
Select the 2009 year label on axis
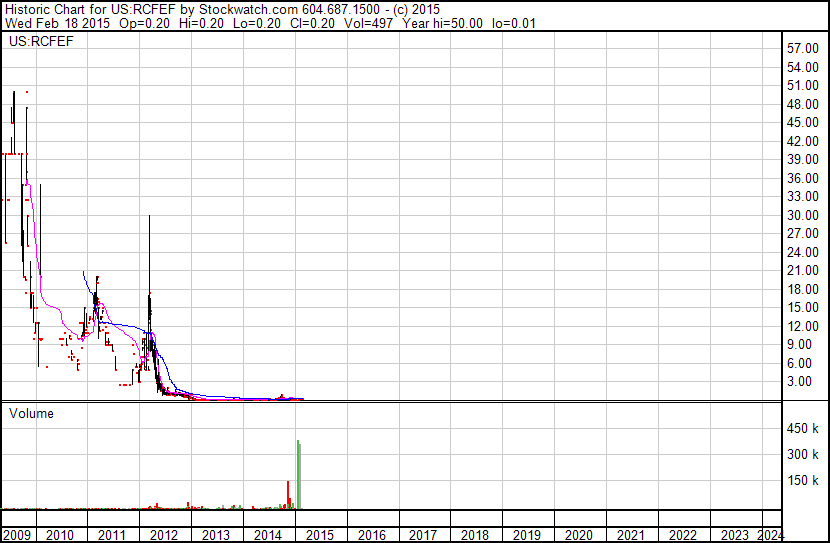[x=16, y=535]
